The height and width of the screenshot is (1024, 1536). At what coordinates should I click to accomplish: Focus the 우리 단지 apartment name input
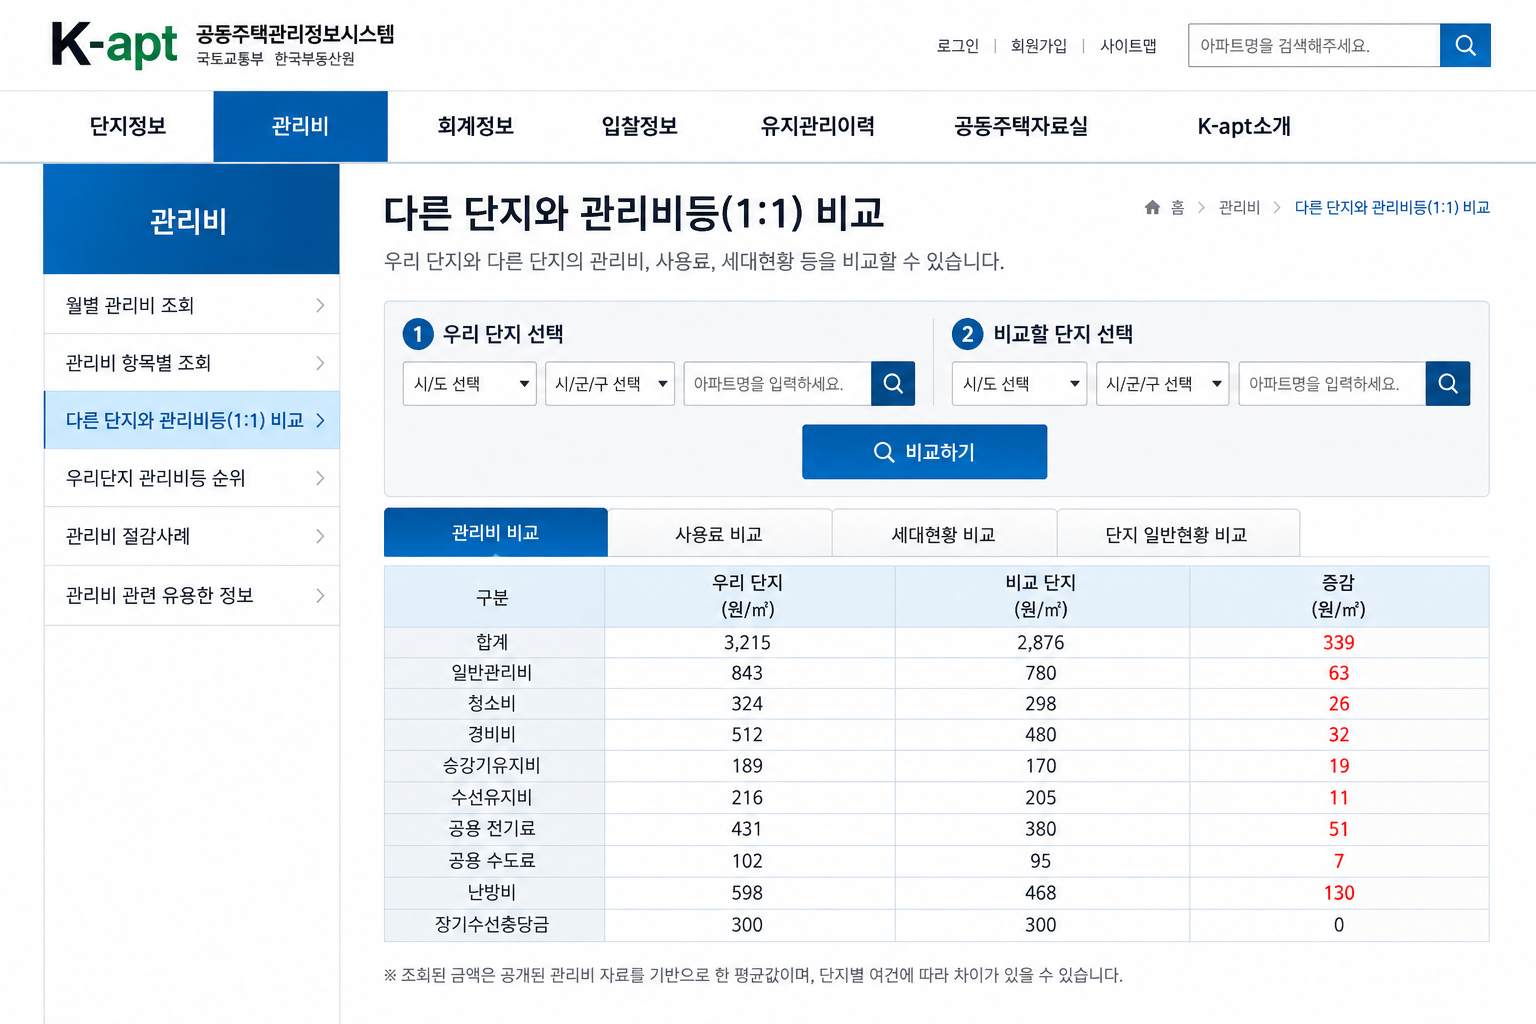pyautogui.click(x=777, y=384)
